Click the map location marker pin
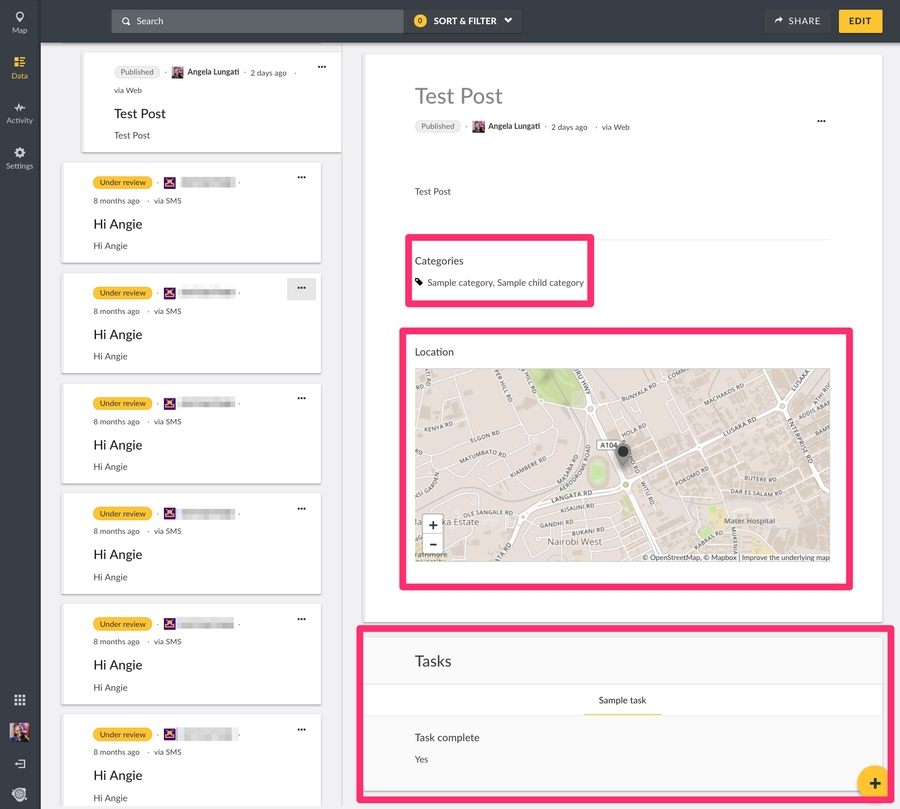 pyautogui.click(x=624, y=453)
